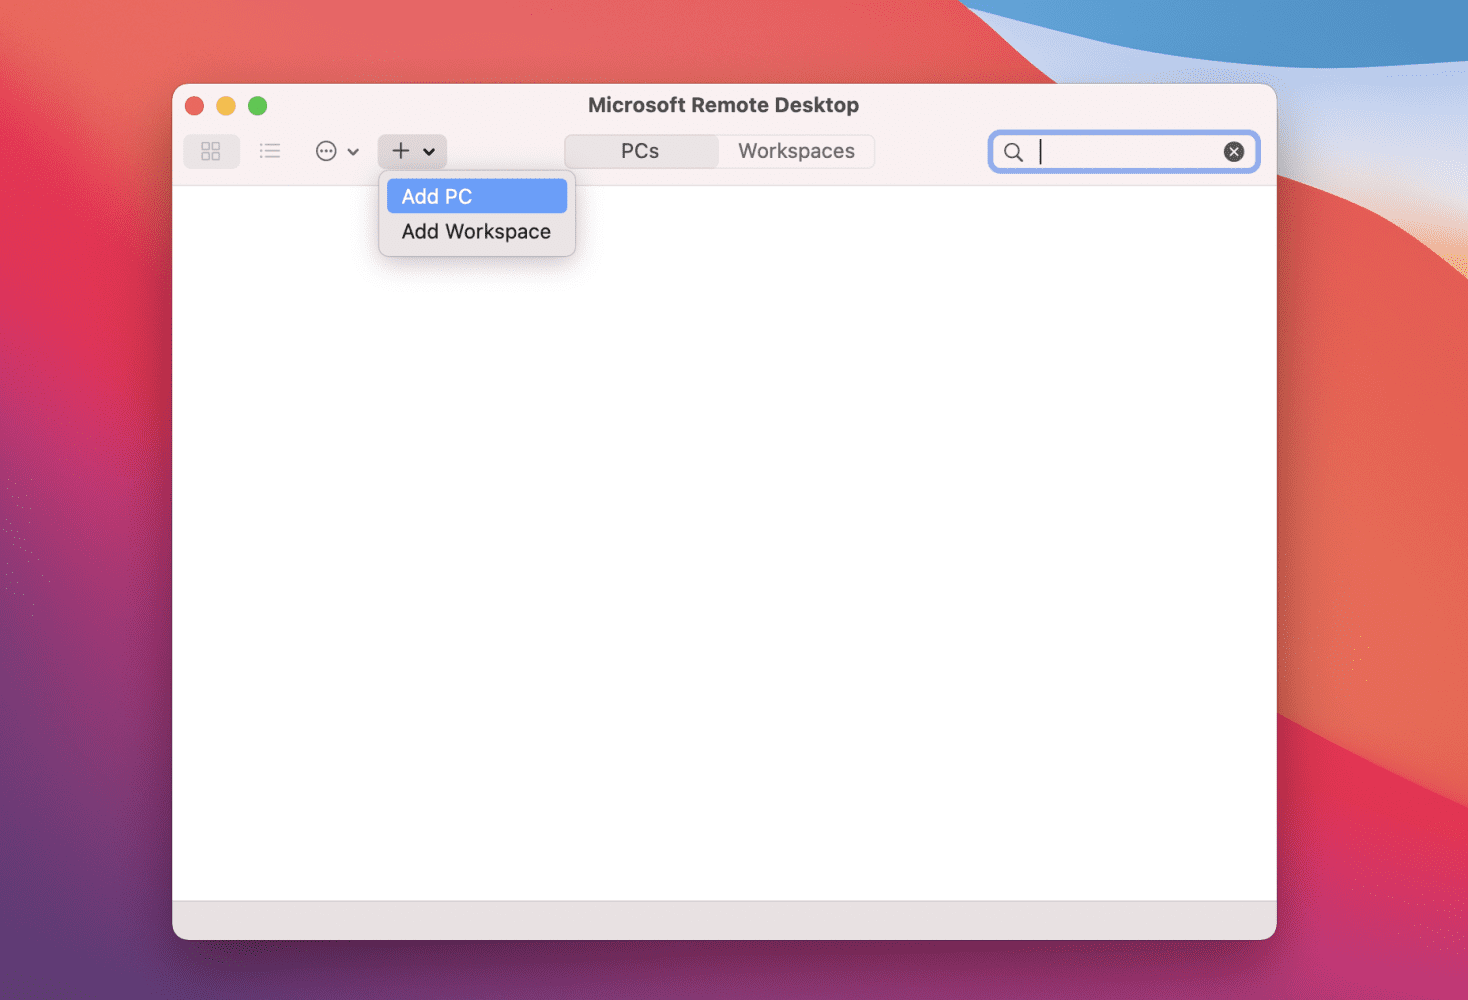Viewport: 1468px width, 1000px height.
Task: Switch to list view icon
Action: (270, 151)
